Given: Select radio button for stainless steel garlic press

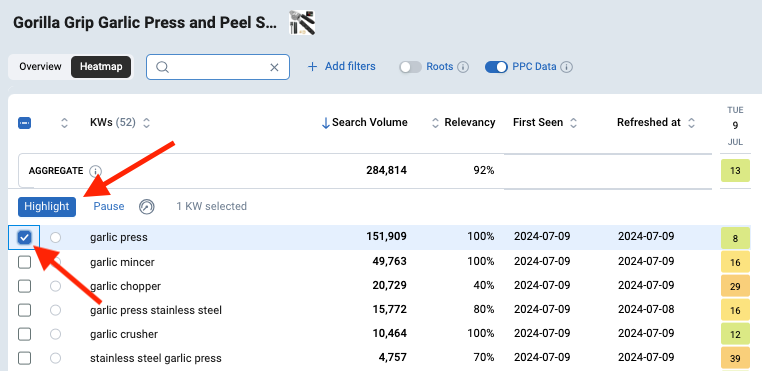Looking at the screenshot, I should [x=55, y=358].
